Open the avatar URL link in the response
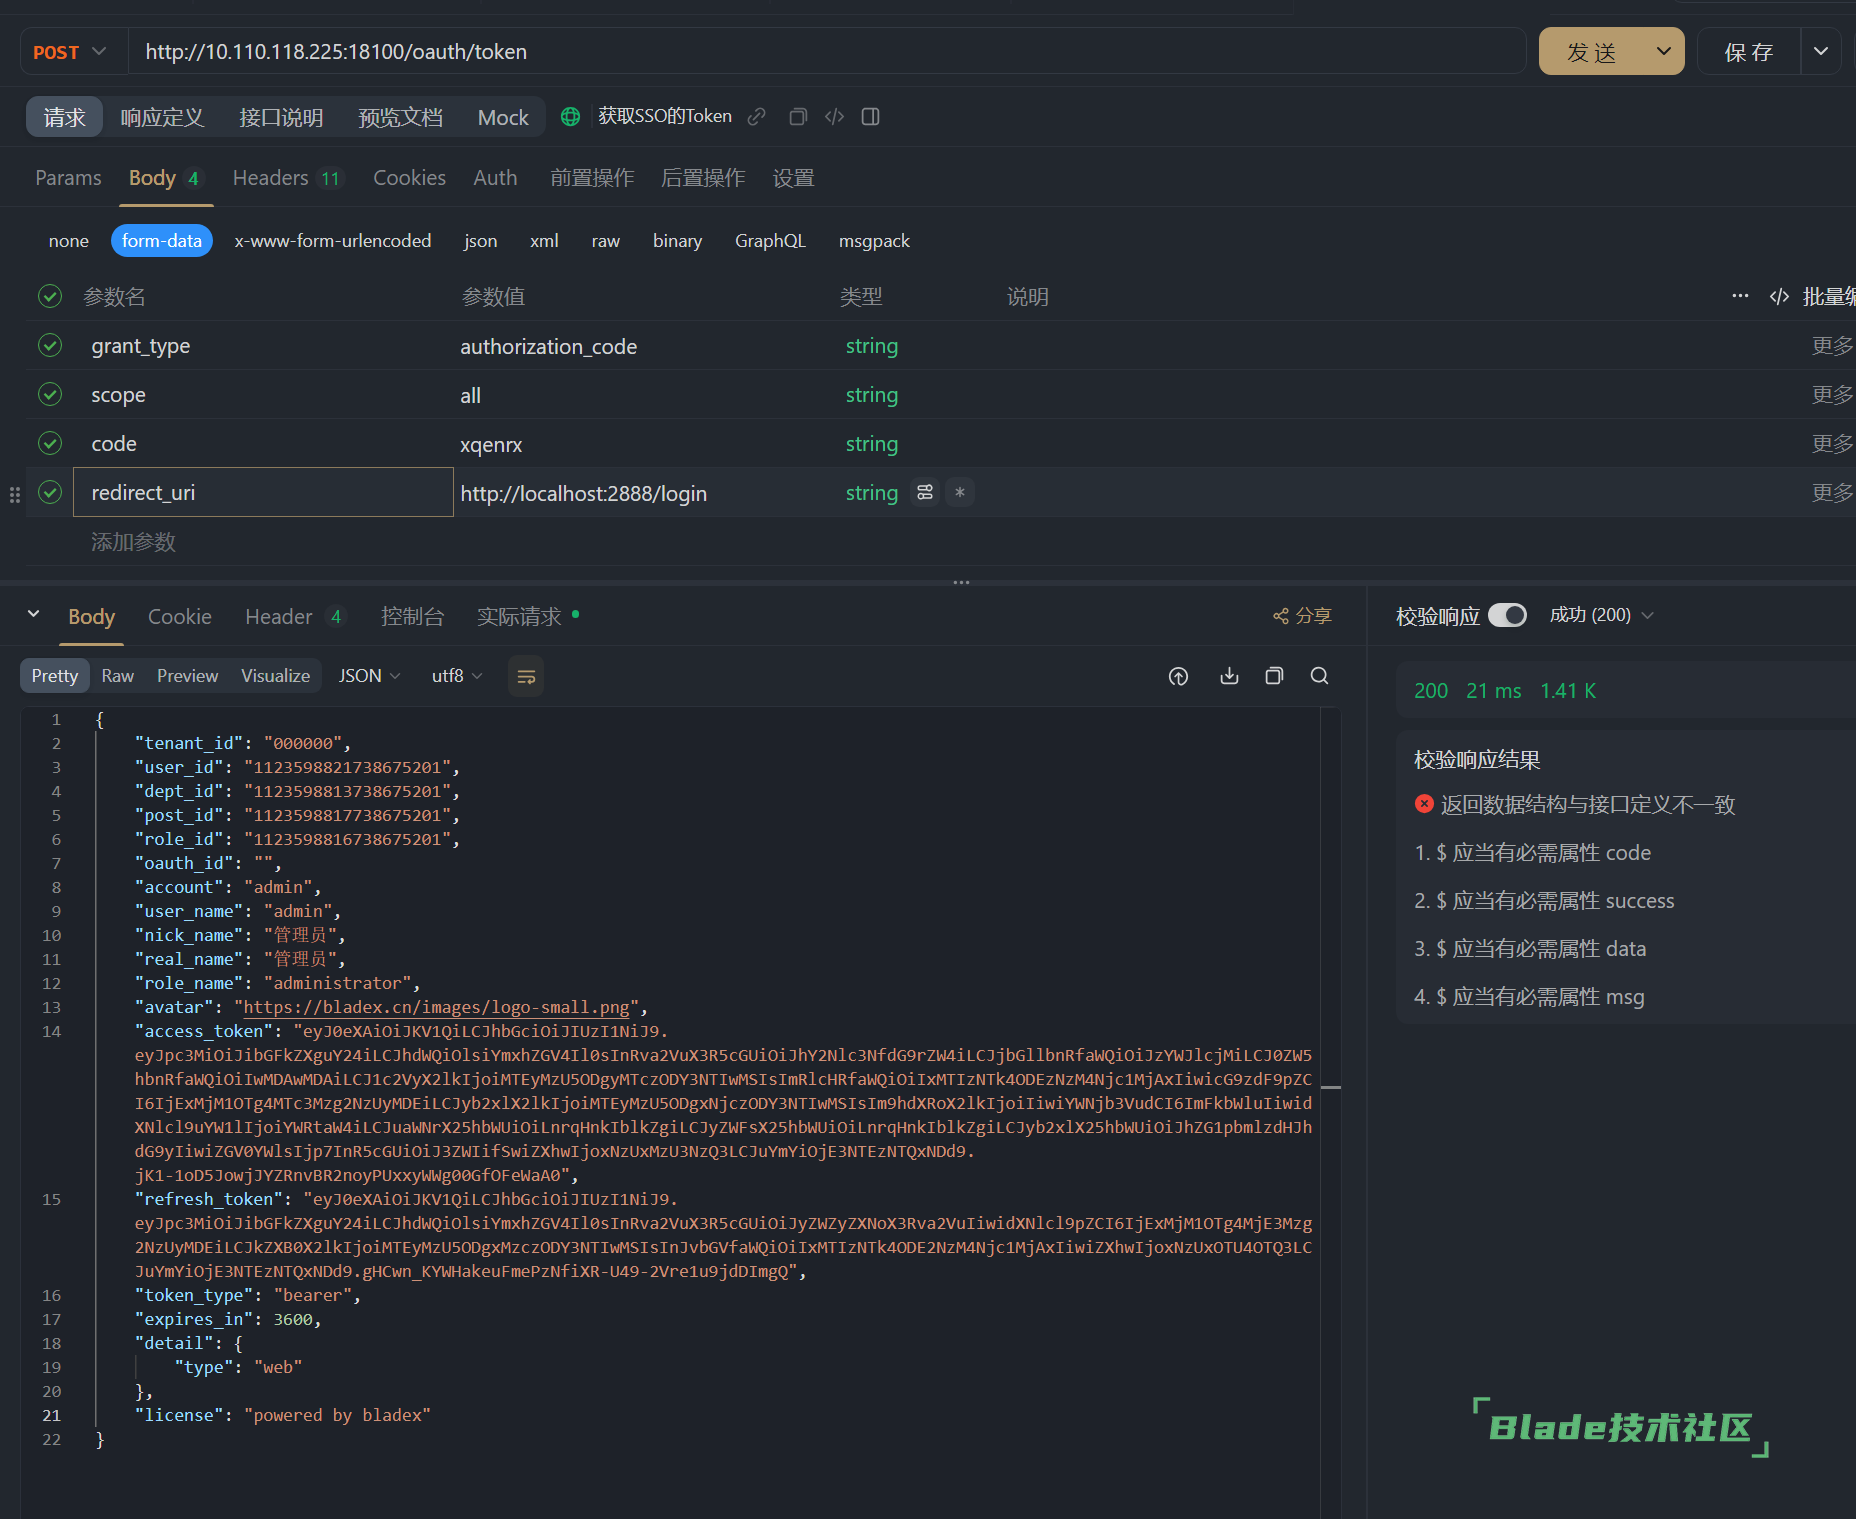The width and height of the screenshot is (1856, 1519). (x=437, y=1008)
